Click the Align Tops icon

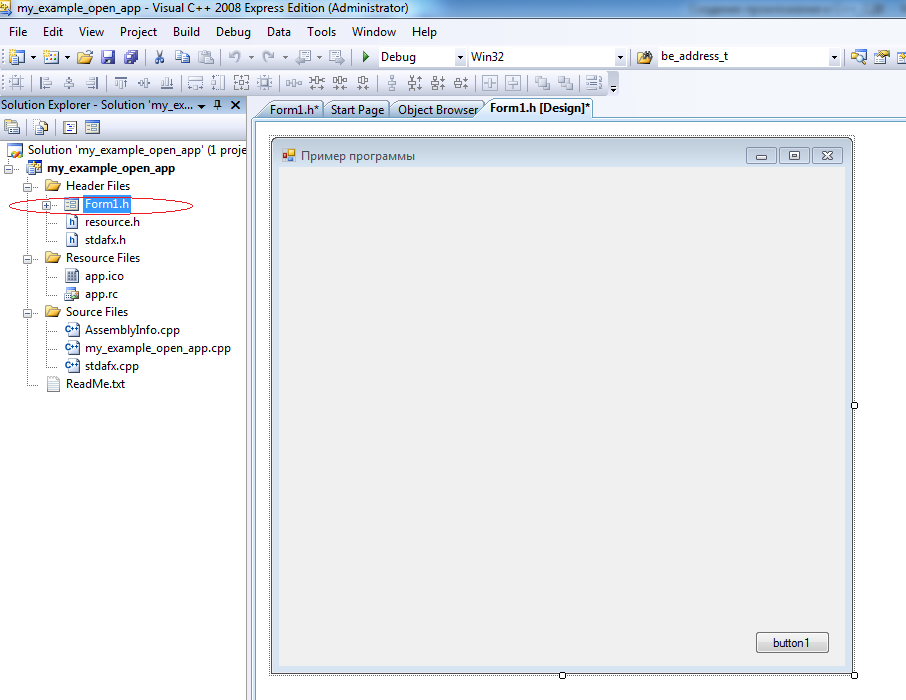[121, 83]
